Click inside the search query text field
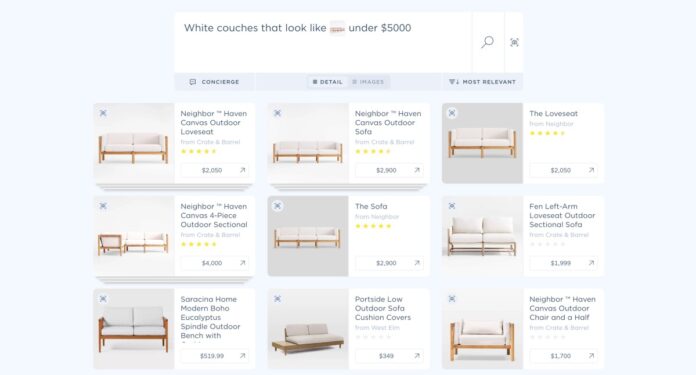Screen dimensions: 696x375 pos(323,42)
